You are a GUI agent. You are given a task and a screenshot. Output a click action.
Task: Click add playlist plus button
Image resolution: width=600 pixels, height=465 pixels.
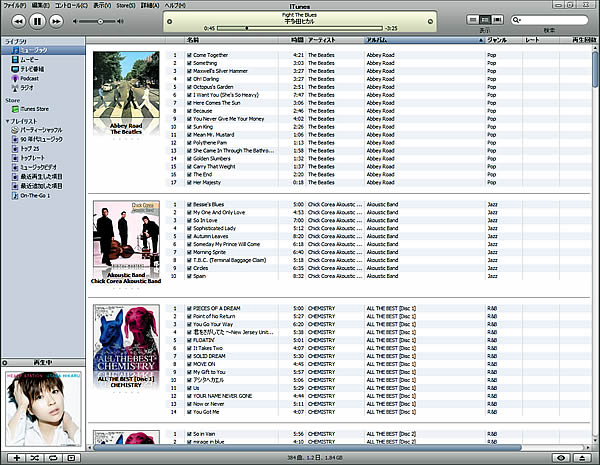[16, 458]
